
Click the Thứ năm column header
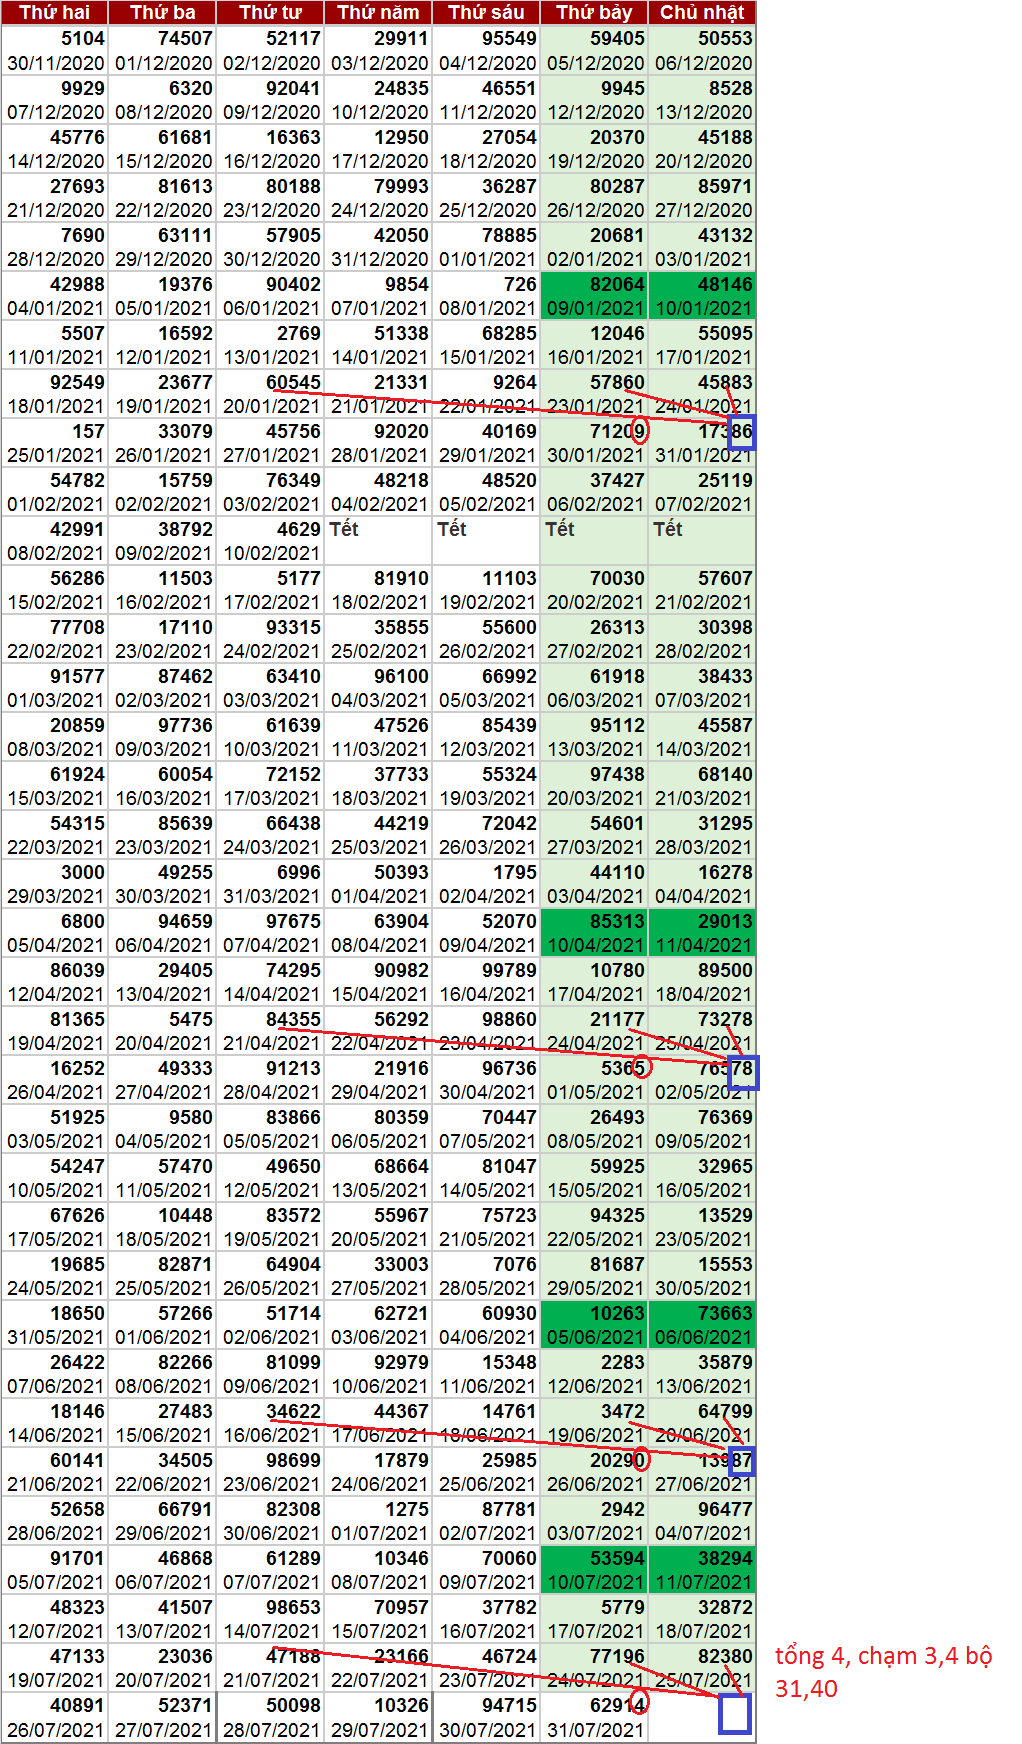click(x=378, y=12)
